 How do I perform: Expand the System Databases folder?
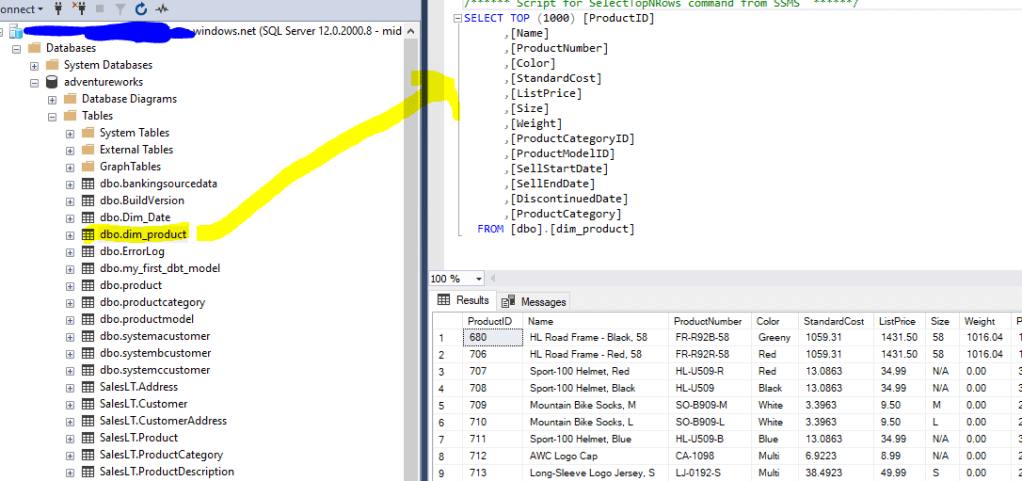click(34, 65)
